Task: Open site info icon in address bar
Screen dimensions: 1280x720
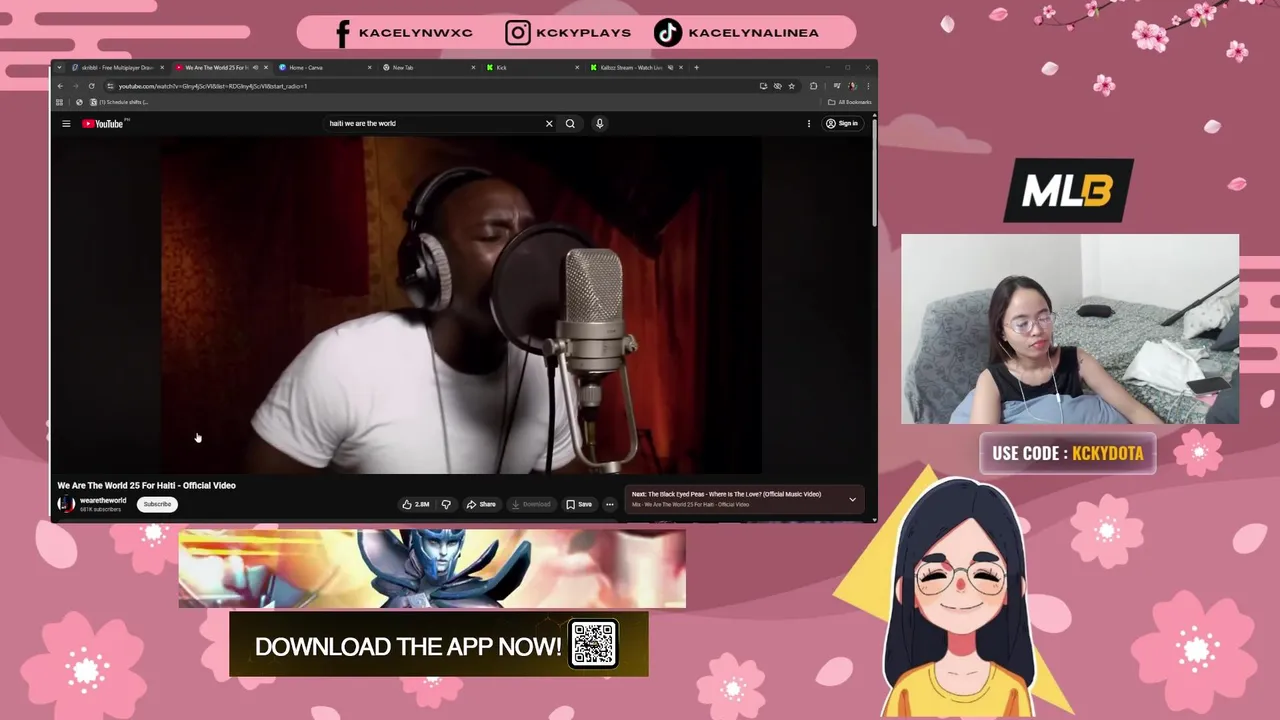Action: [x=108, y=86]
